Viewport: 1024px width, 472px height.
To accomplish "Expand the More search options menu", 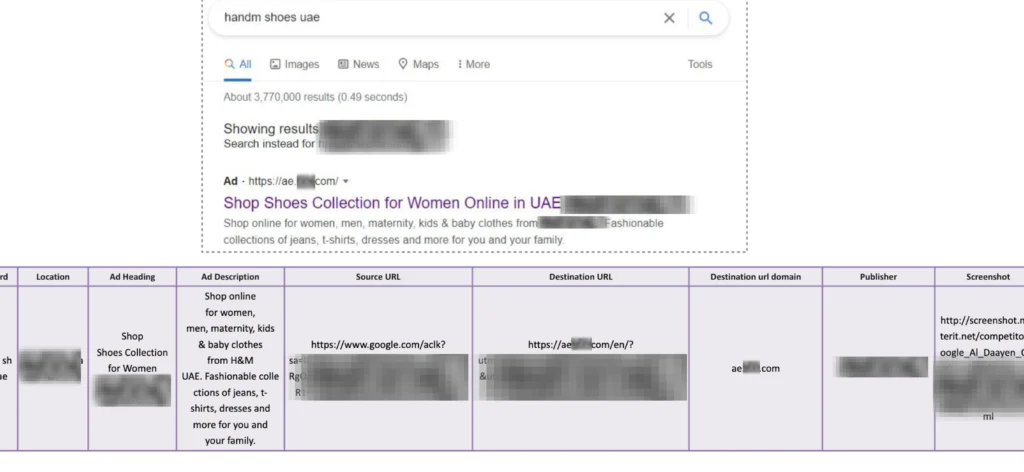I will coord(473,64).
